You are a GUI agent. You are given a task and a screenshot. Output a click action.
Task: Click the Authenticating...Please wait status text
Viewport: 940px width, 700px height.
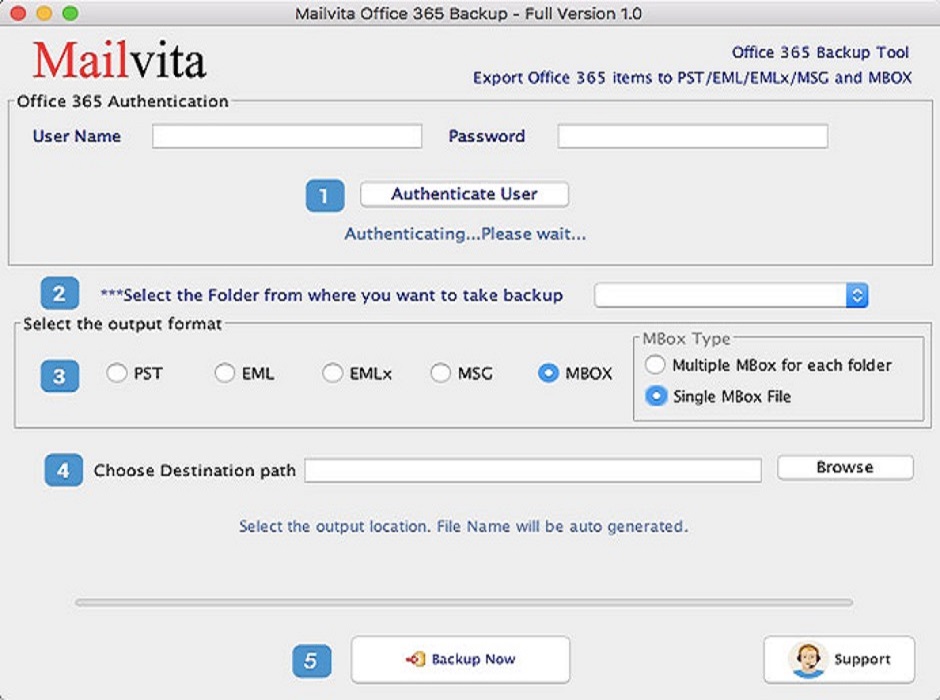coord(465,234)
